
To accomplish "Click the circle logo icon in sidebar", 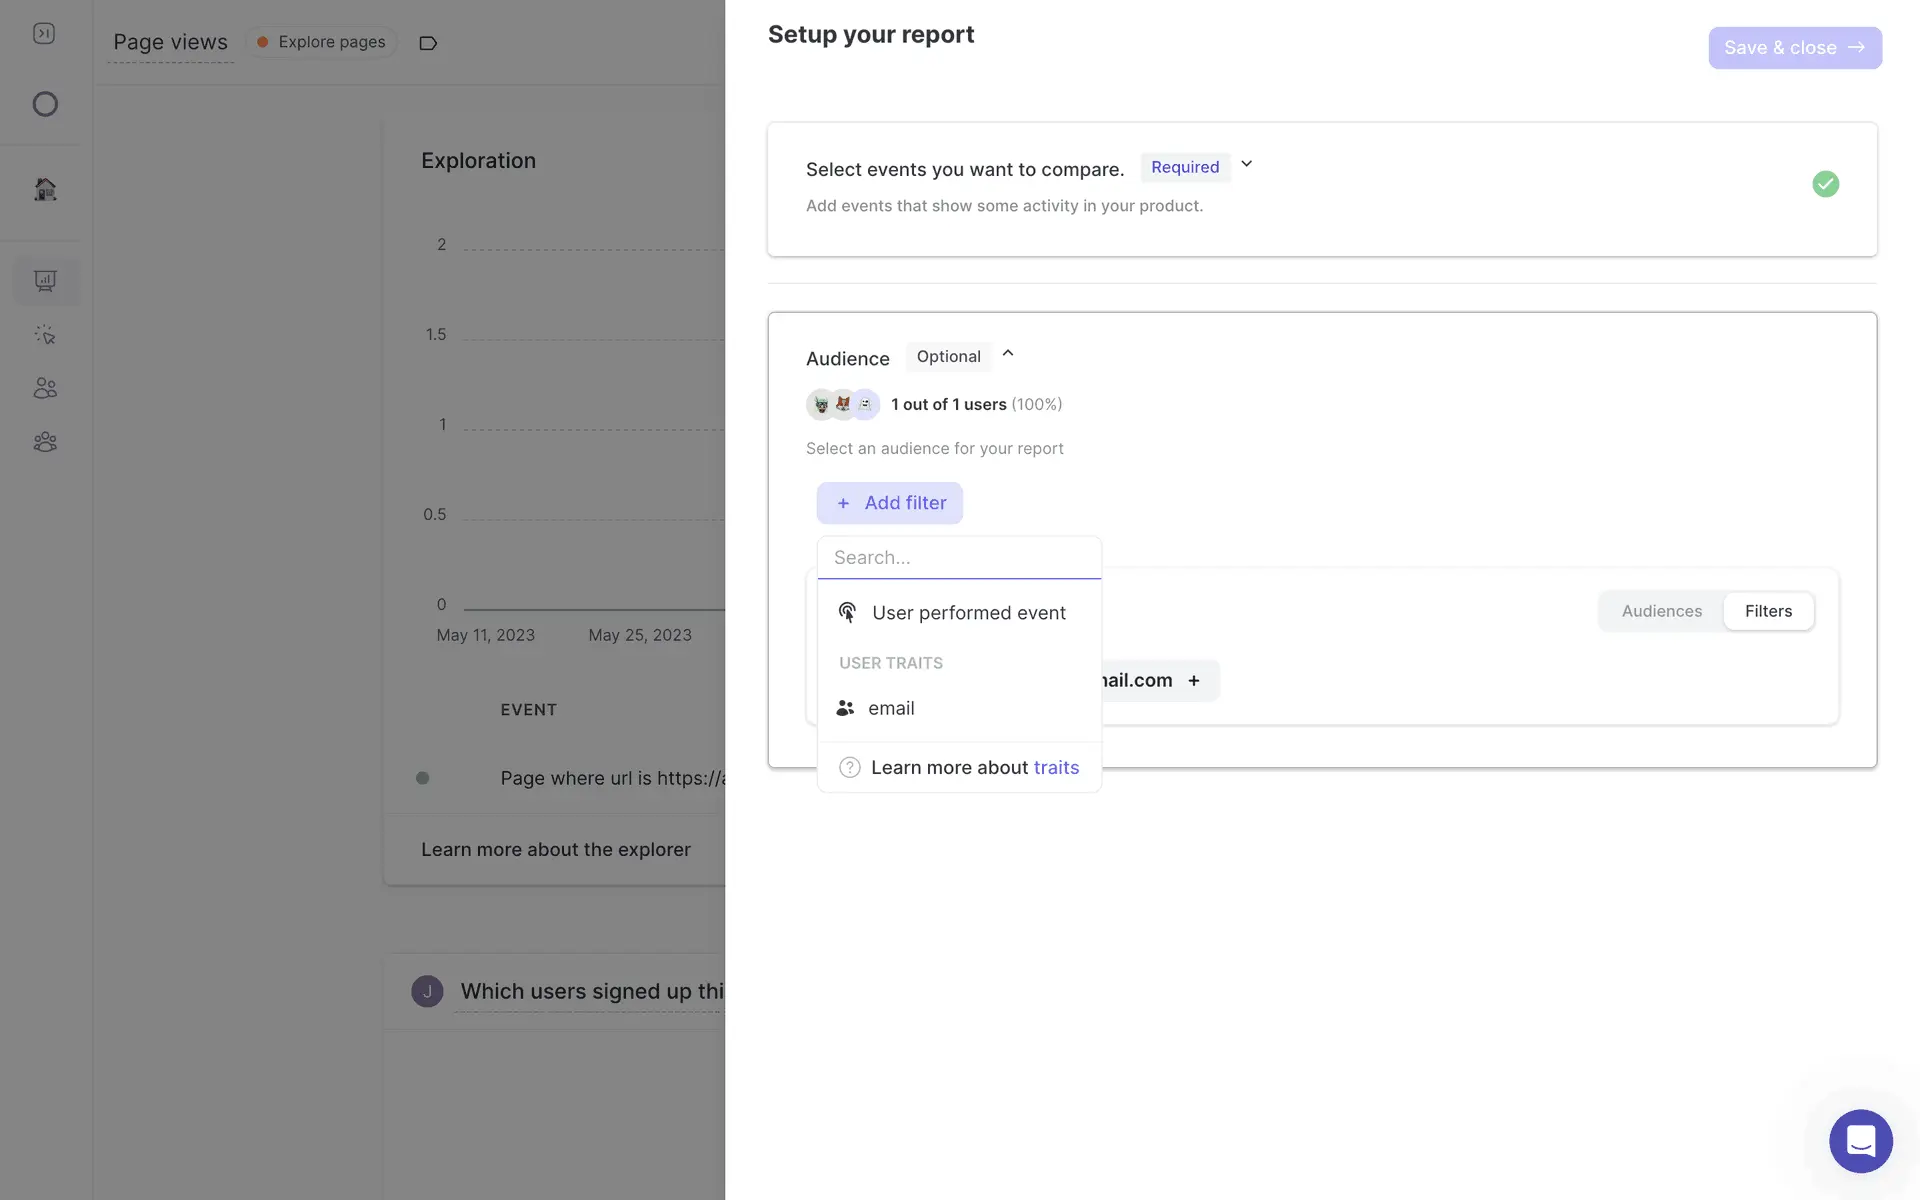I will (45, 104).
